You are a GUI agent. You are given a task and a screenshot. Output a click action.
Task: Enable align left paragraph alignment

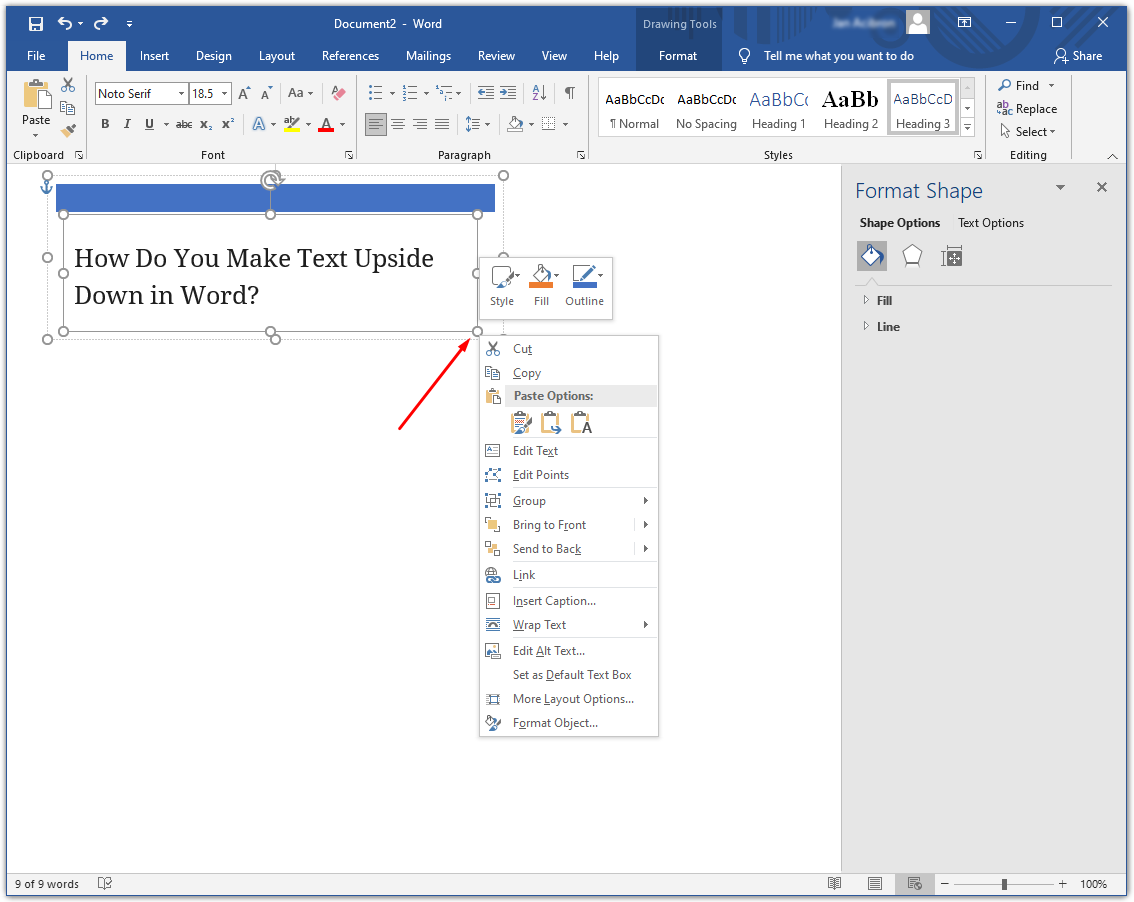point(376,124)
